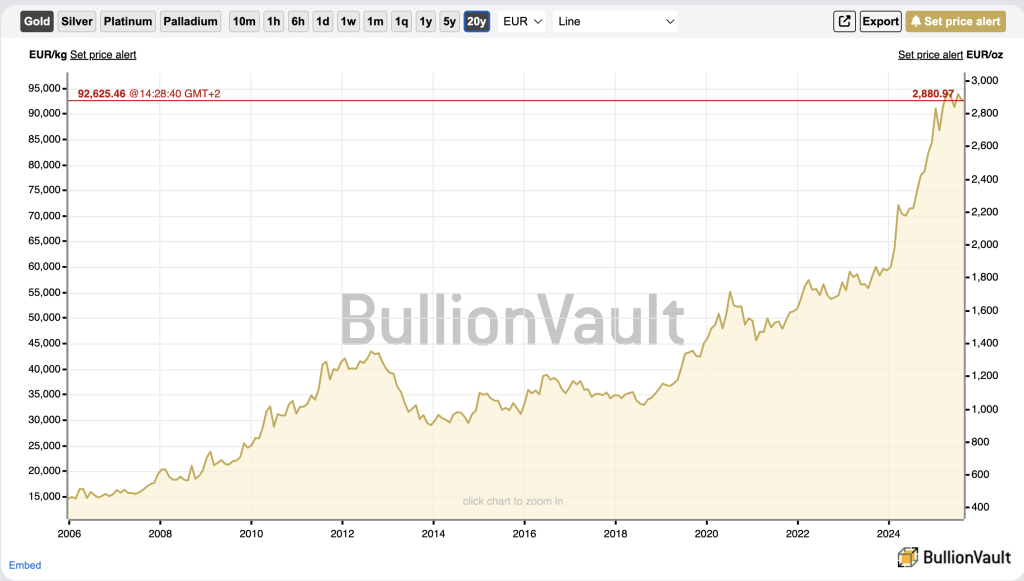This screenshot has width=1024, height=581.
Task: Select the 1d time range
Action: coord(323,22)
